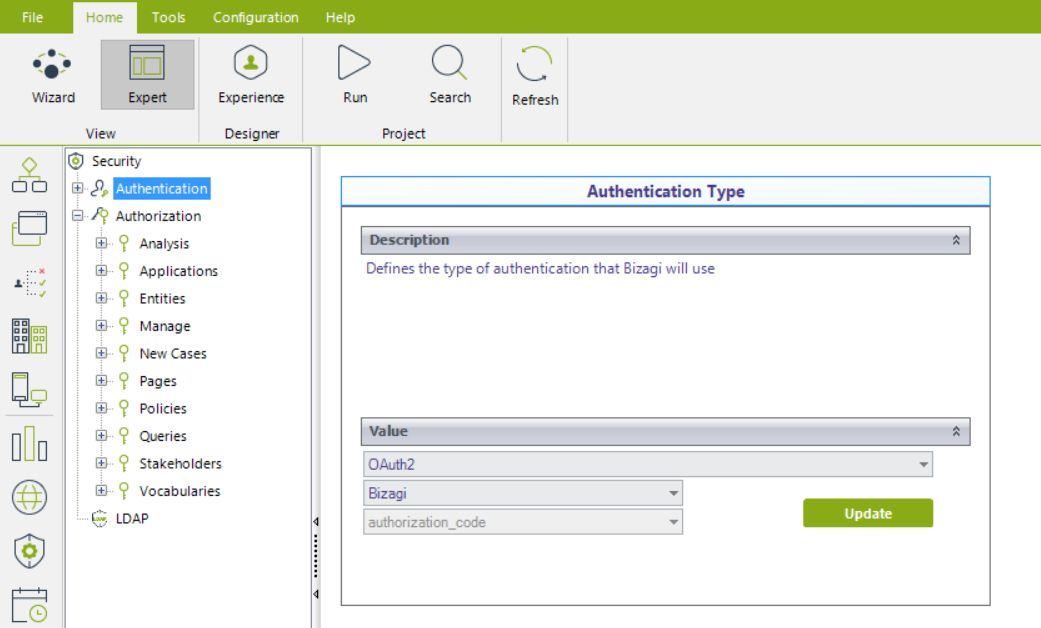
Task: Open the Processes module in sidebar
Action: [29, 175]
